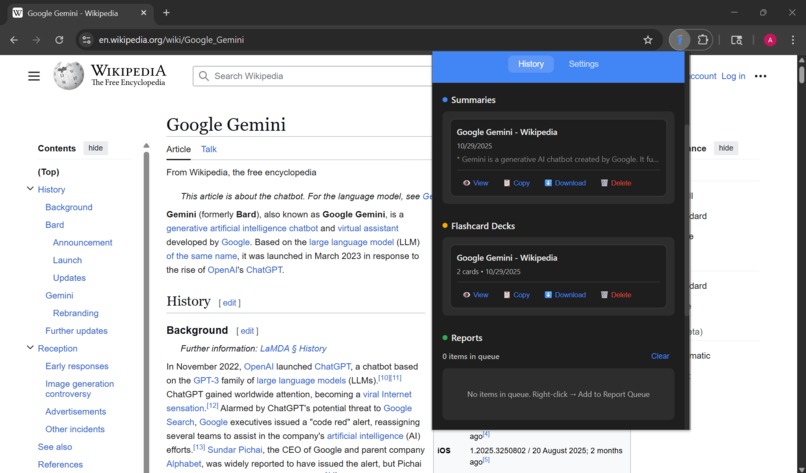Go to (Top) in contents

[48, 172]
